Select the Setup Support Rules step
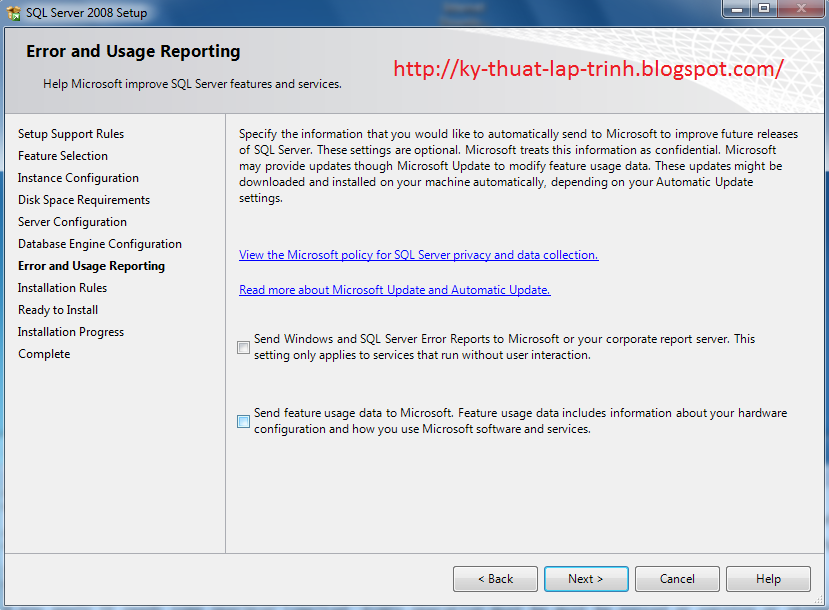The height and width of the screenshot is (610, 829). tap(71, 134)
